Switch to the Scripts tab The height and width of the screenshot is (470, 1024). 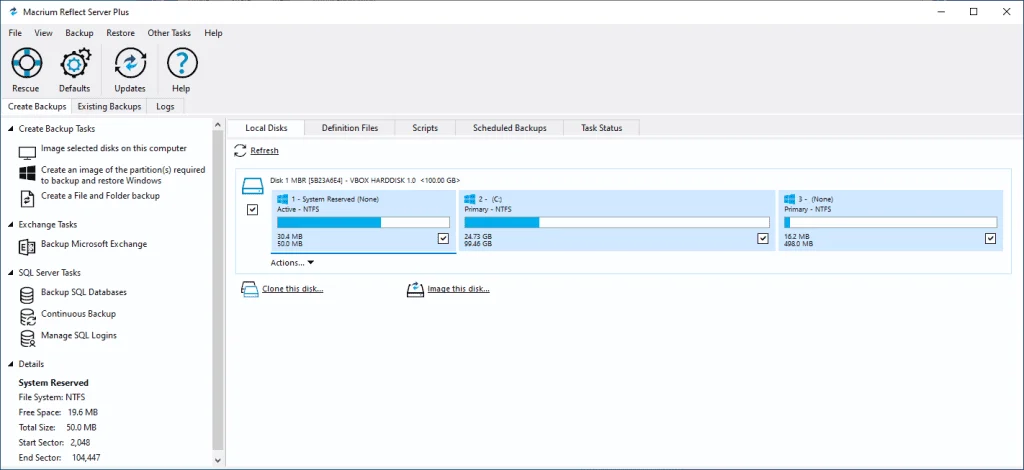tap(425, 128)
